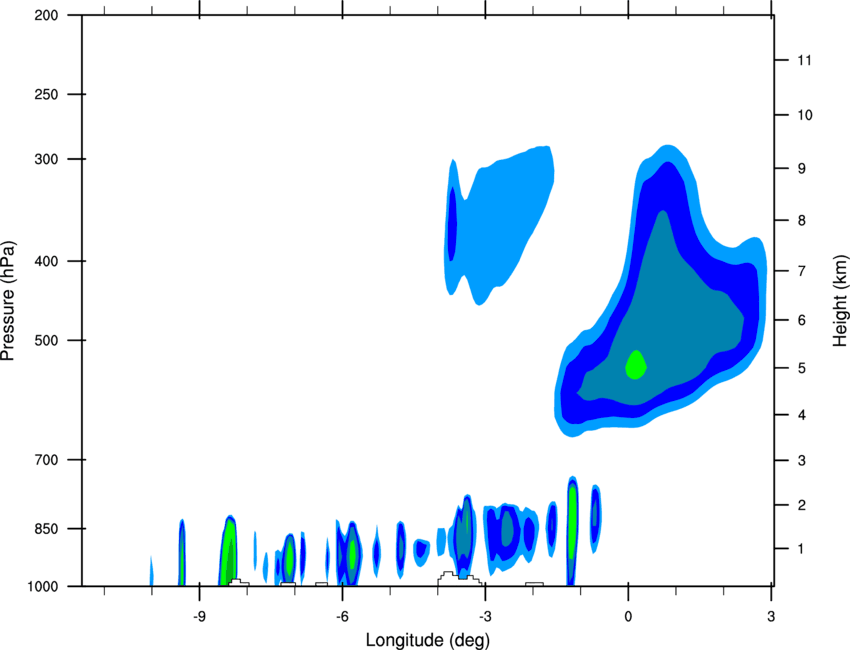Image resolution: width=850 pixels, height=650 pixels.
Task: Click the tall green column near longitude -1
Action: pos(572,523)
